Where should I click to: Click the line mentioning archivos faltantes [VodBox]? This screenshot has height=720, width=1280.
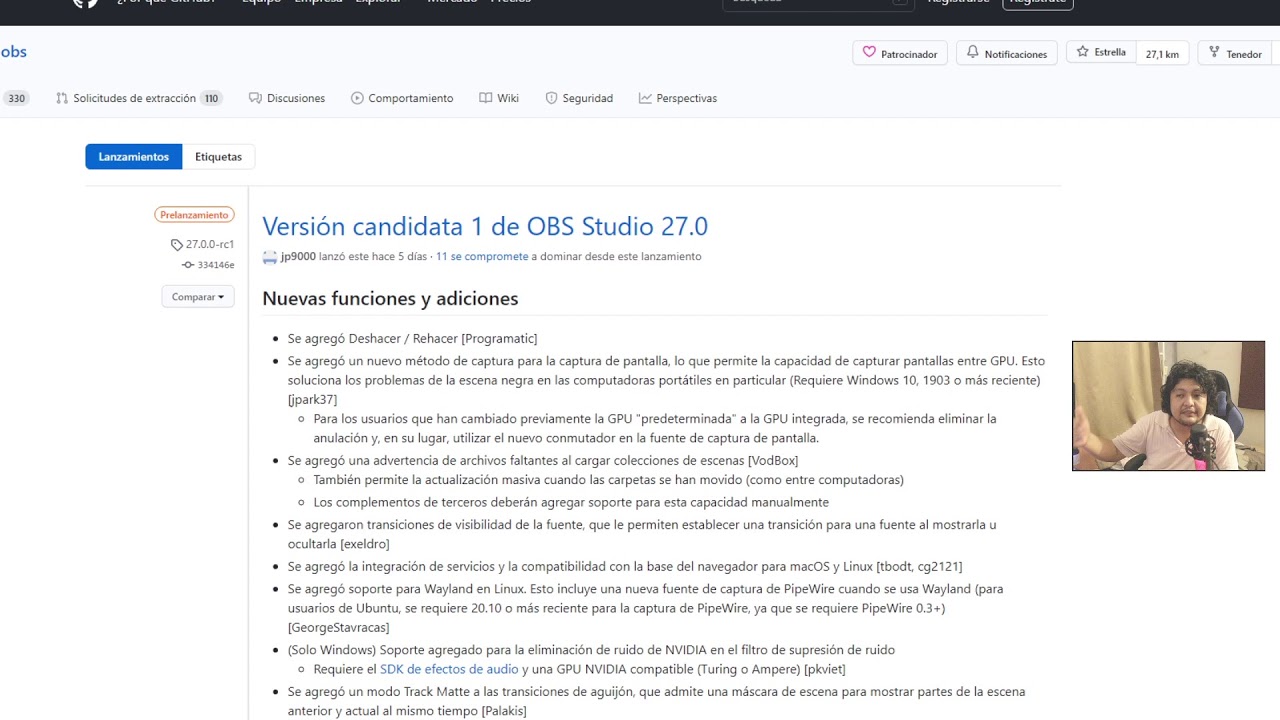(x=543, y=460)
